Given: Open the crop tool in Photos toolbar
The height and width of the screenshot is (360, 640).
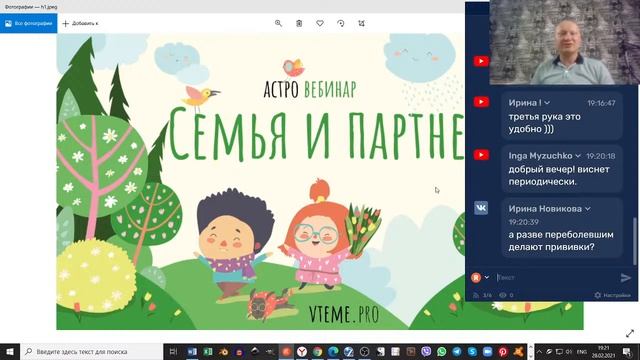Looking at the screenshot, I should coord(362,23).
